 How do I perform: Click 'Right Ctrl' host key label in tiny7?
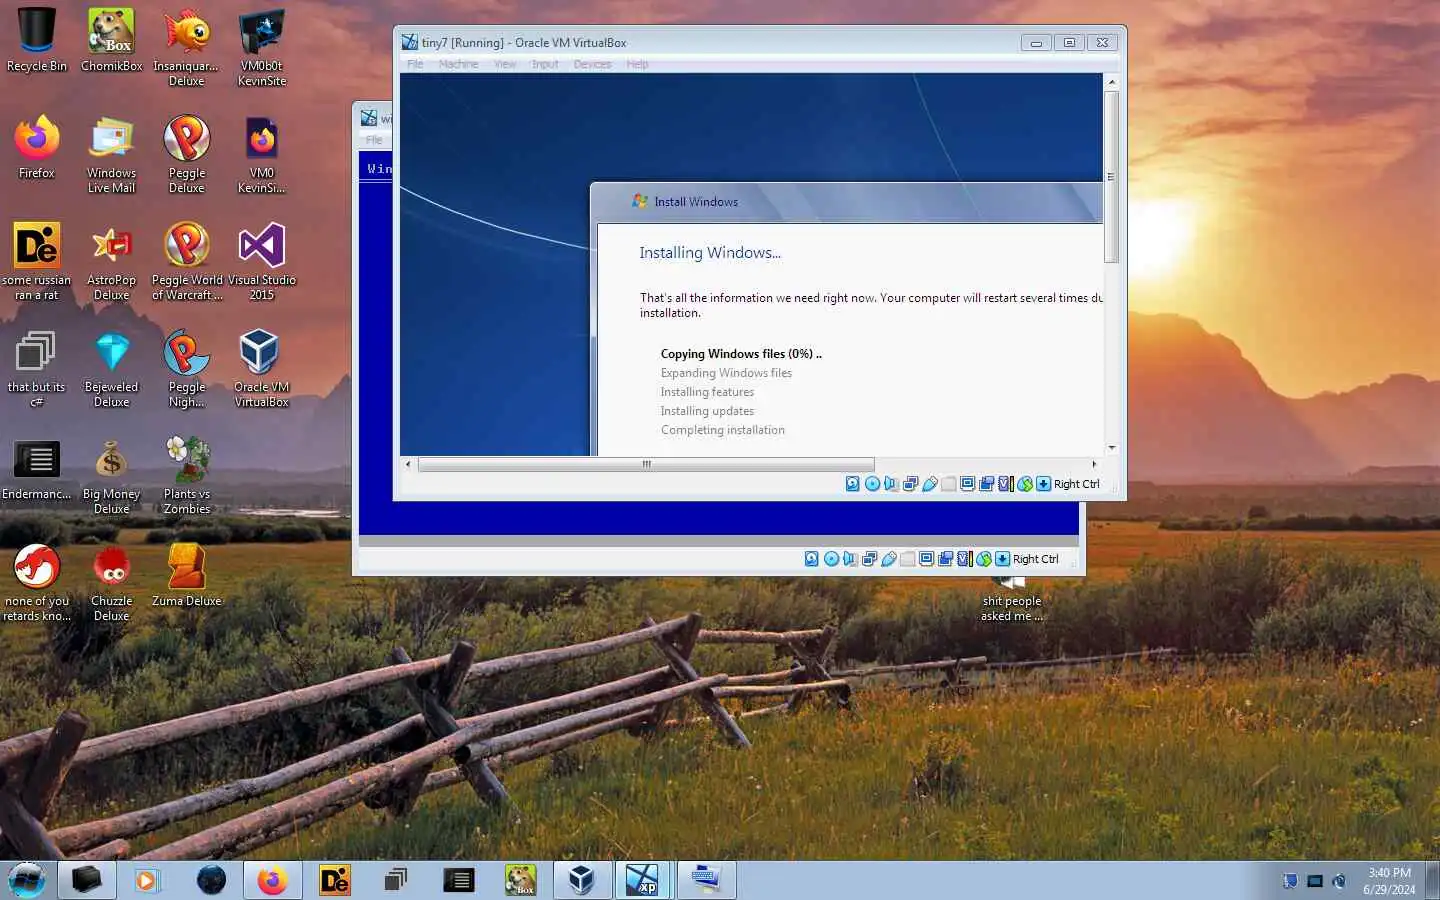click(1076, 484)
